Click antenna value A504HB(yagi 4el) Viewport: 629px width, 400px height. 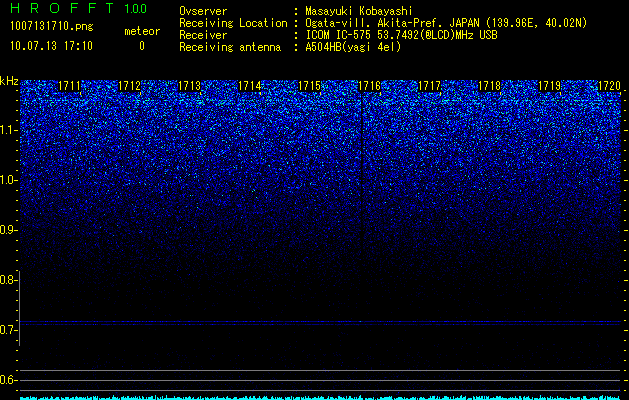353,47
